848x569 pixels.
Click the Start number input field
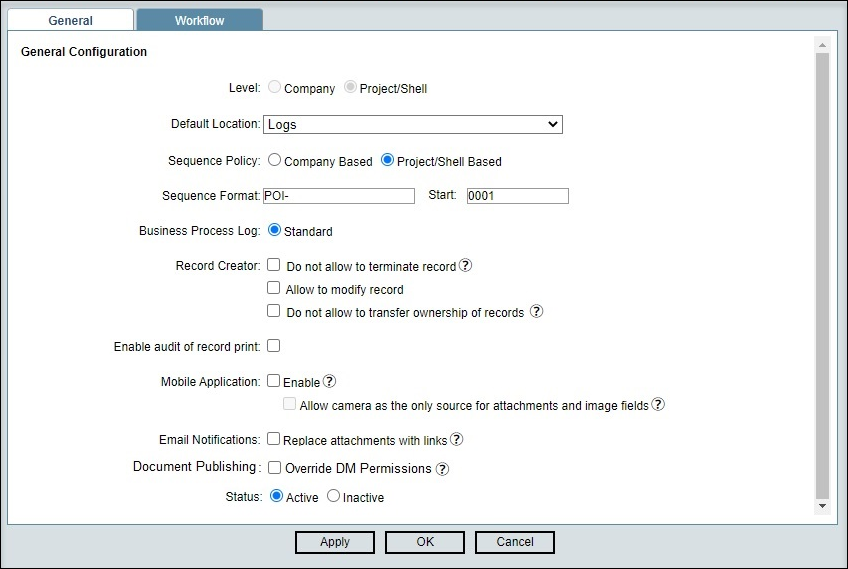518,196
